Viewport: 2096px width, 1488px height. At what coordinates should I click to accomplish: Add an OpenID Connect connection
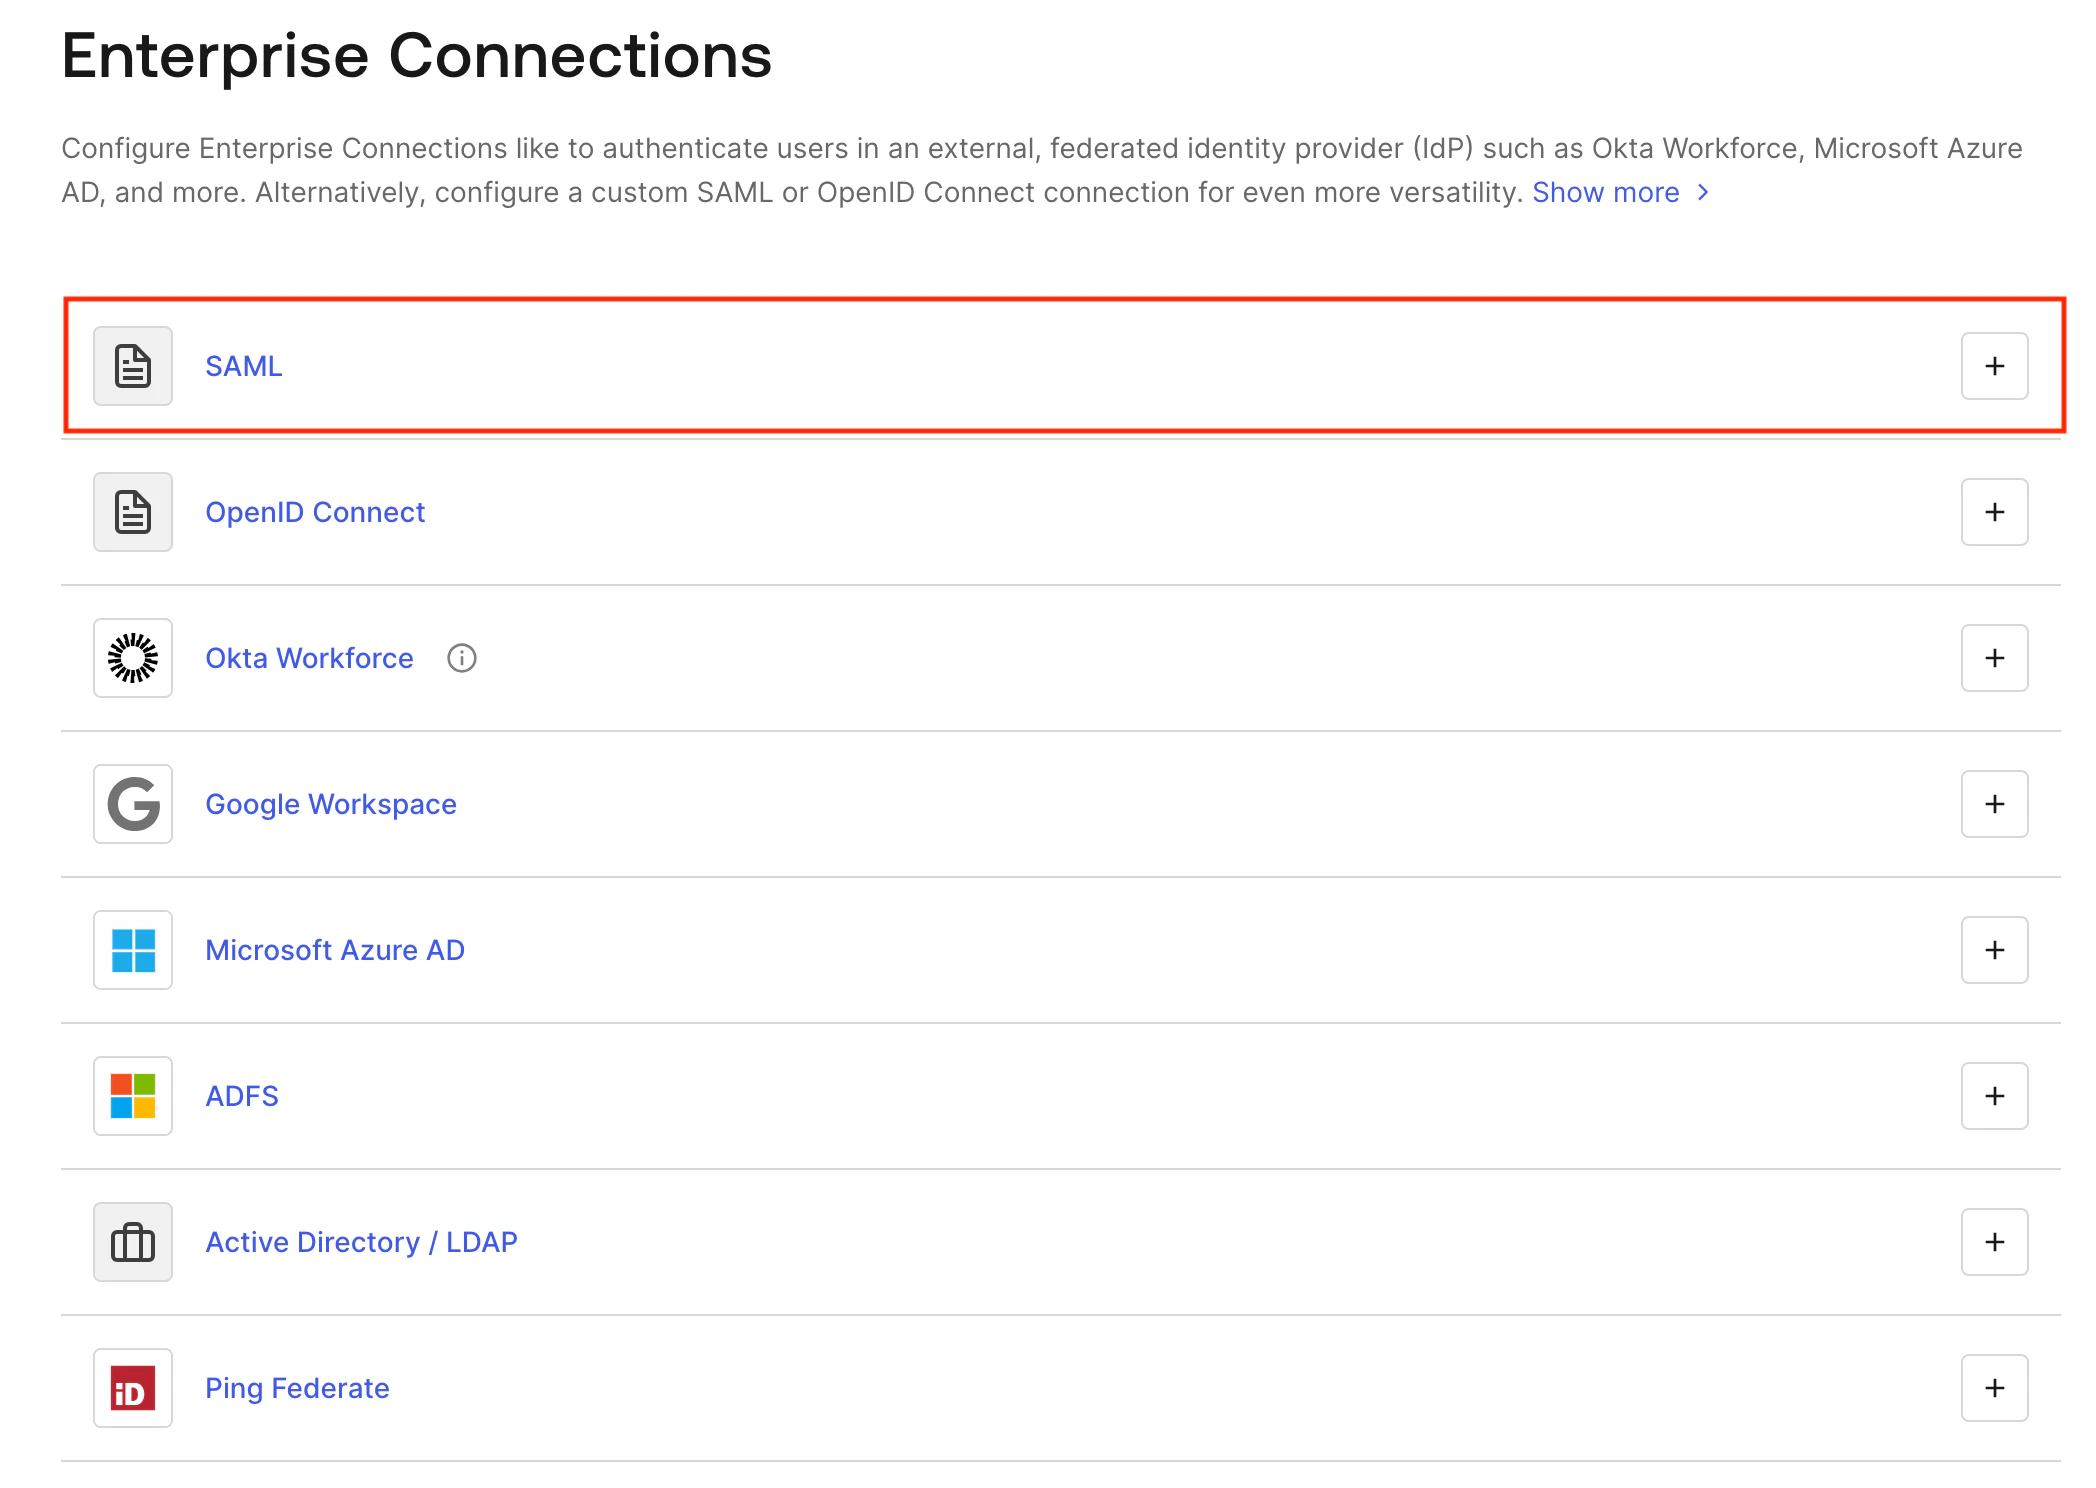tap(1994, 512)
